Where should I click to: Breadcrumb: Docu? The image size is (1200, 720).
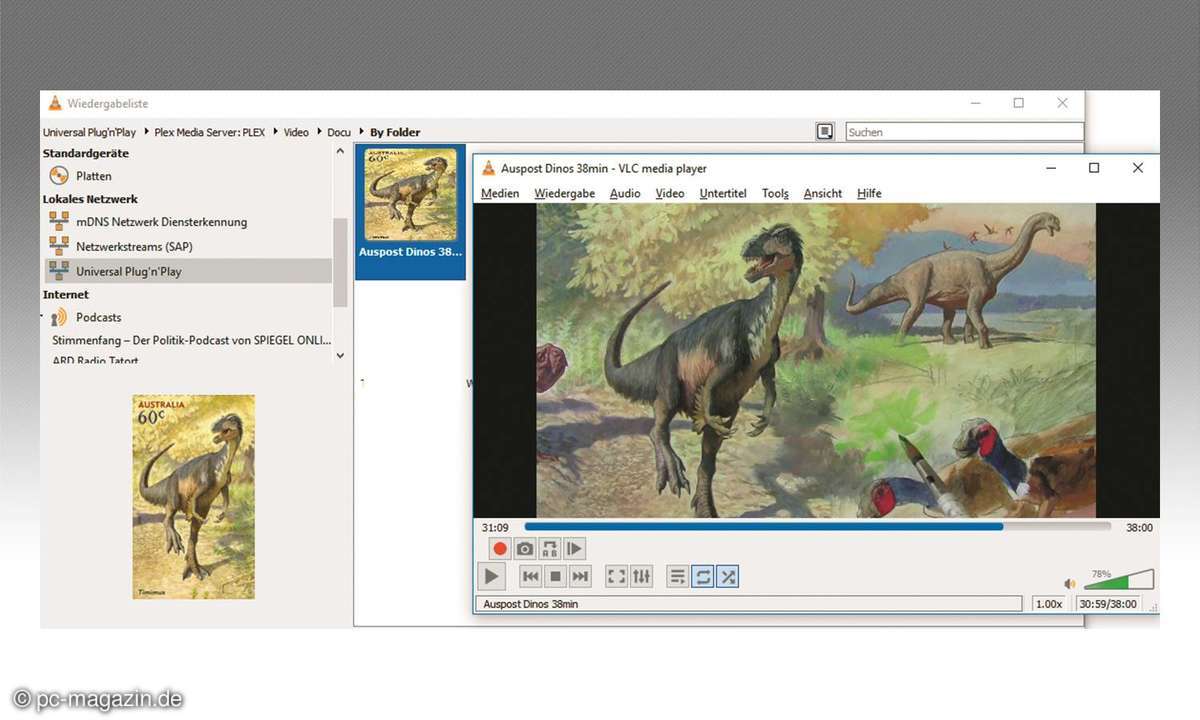click(339, 132)
